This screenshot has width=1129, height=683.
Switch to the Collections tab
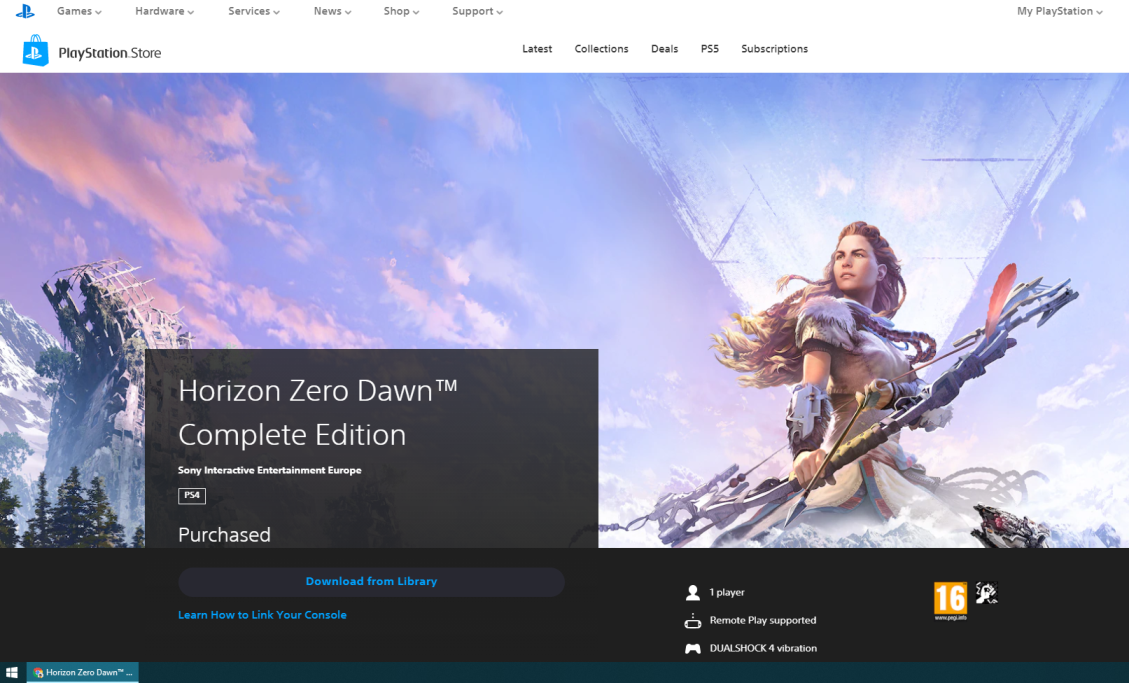(601, 49)
